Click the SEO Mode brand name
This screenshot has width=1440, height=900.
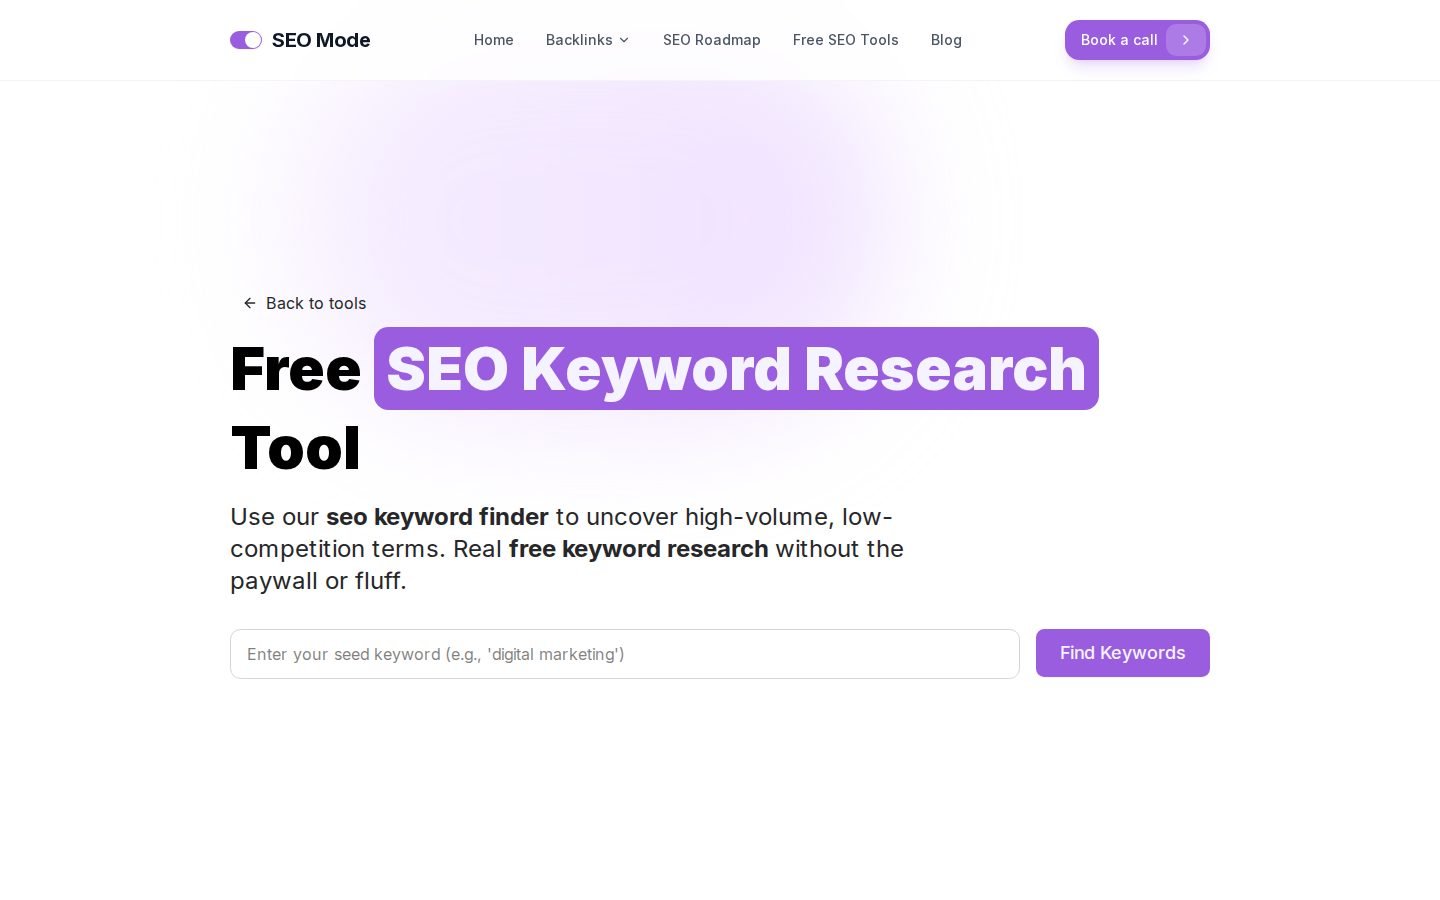(x=321, y=40)
